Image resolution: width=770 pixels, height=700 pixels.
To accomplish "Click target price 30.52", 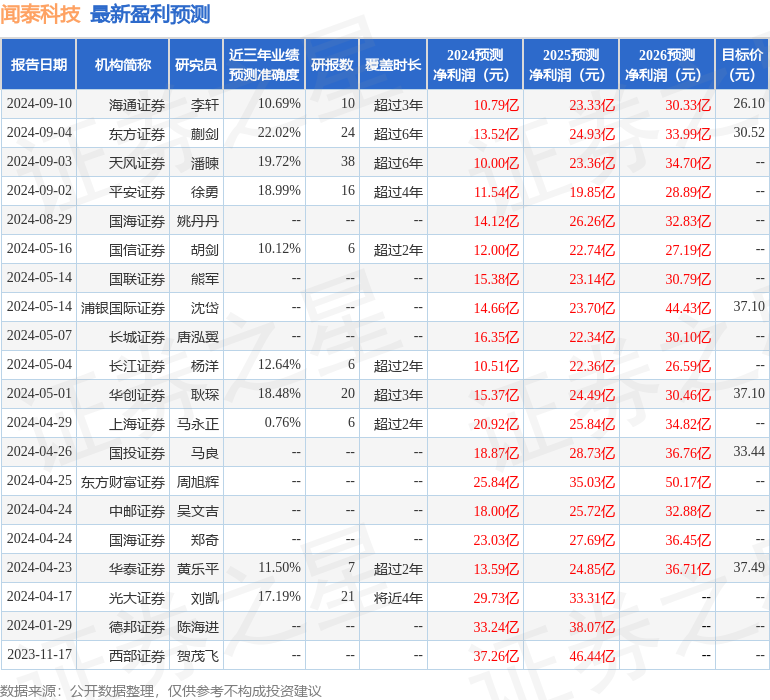I will click(749, 133).
